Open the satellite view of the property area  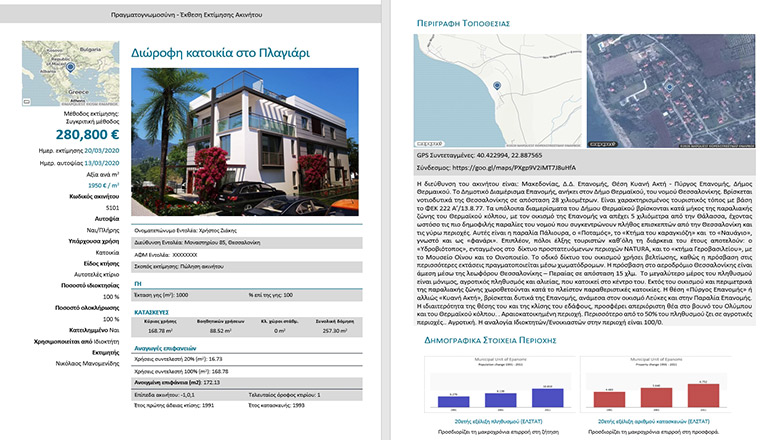click(671, 91)
